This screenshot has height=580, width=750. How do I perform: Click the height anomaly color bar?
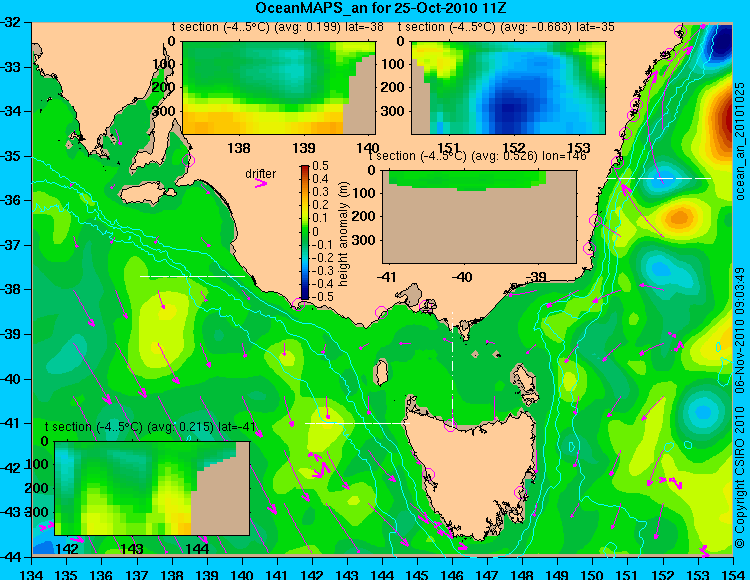click(305, 232)
